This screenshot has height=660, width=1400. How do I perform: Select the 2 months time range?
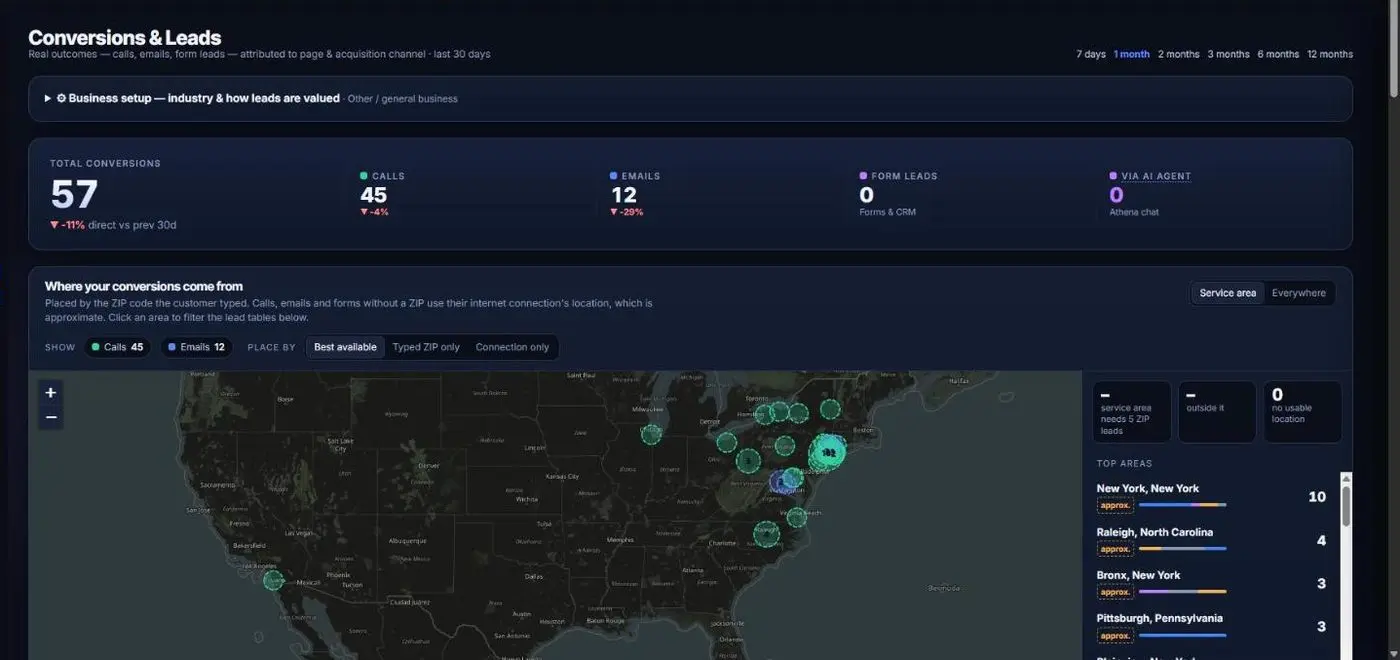click(1179, 54)
